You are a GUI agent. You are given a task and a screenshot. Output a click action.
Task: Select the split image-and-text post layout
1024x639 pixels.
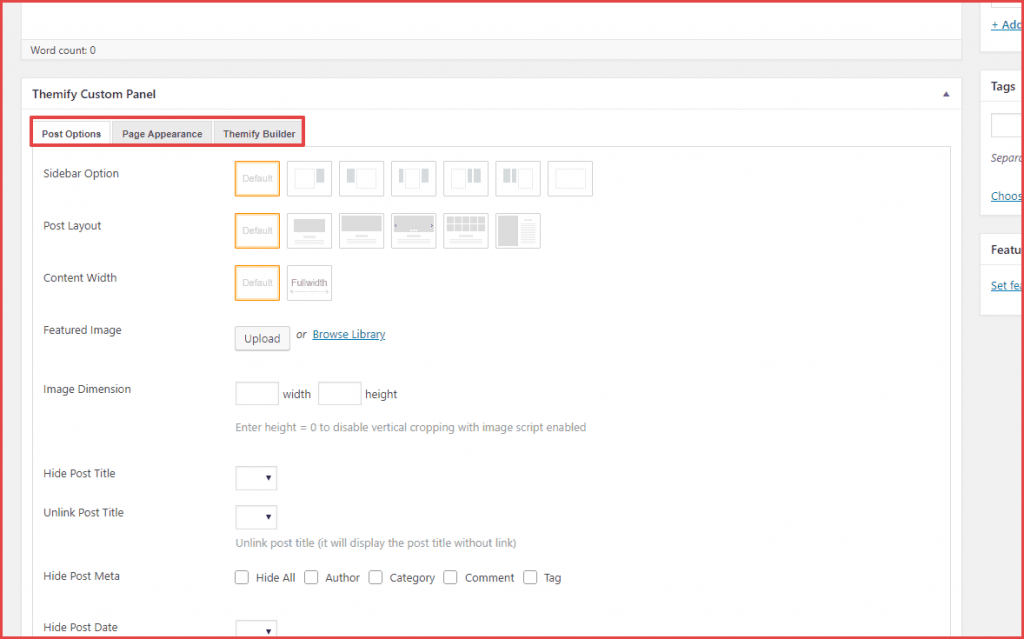518,231
